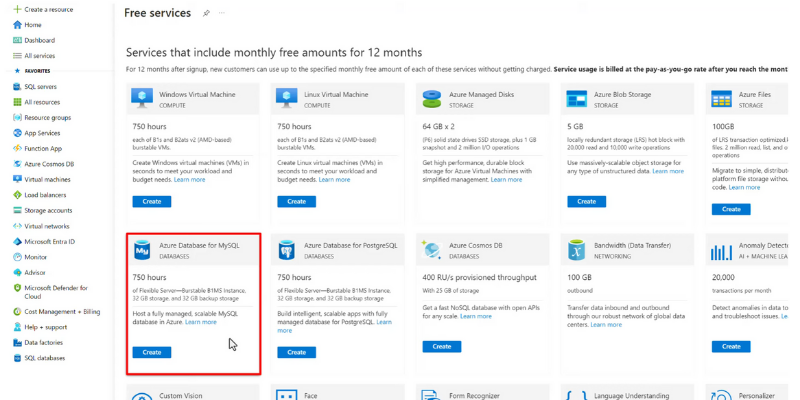Image resolution: width=800 pixels, height=400 pixels.
Task: Create an Azure Blob Storage account
Action: coord(587,202)
